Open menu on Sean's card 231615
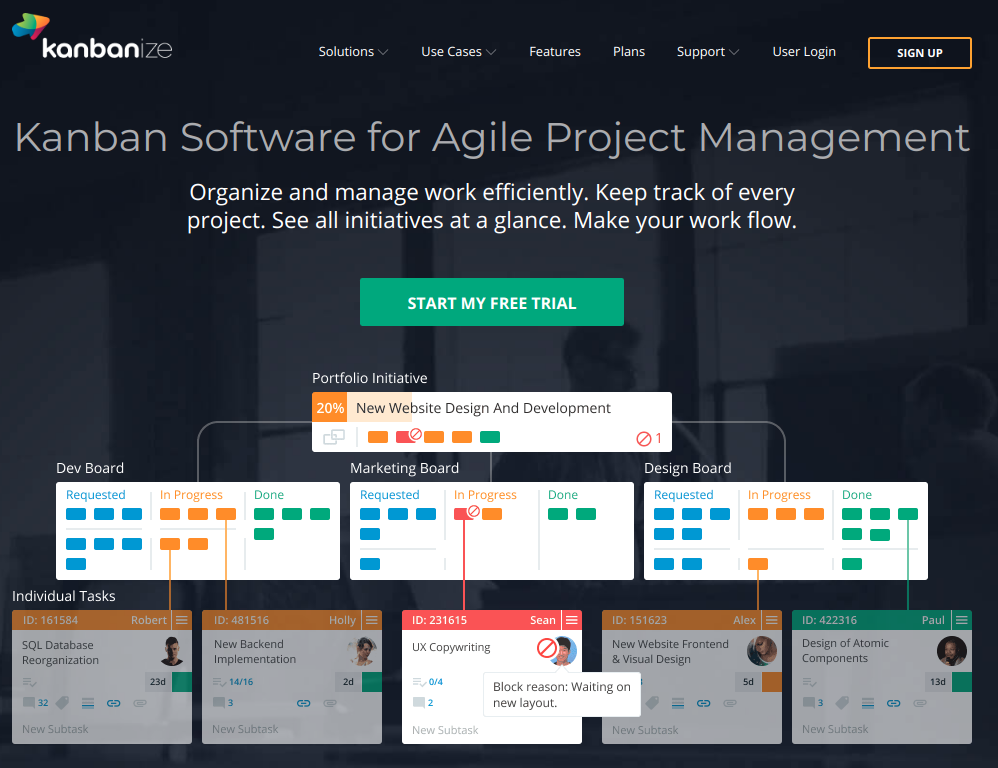 pyautogui.click(x=572, y=620)
